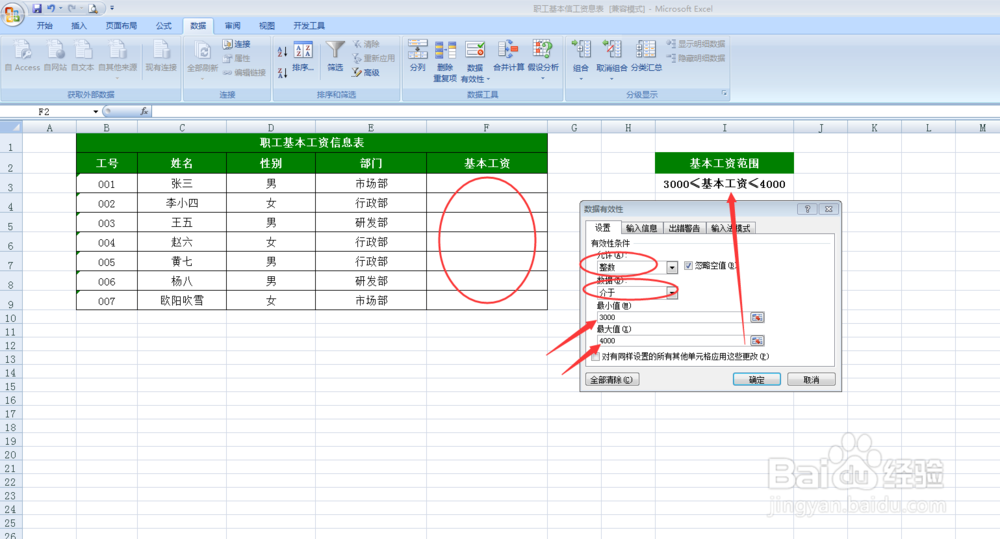Select column F header
Image resolution: width=1000 pixels, height=539 pixels.
click(x=487, y=128)
